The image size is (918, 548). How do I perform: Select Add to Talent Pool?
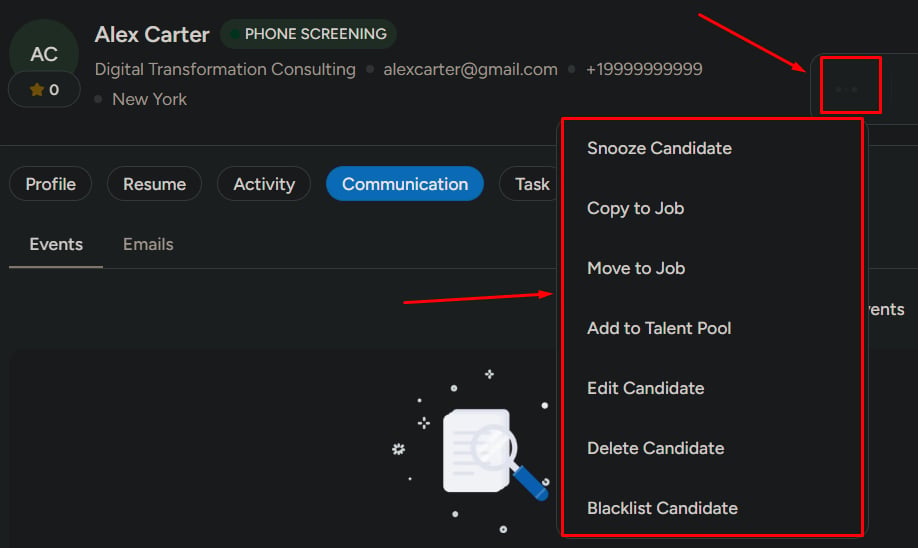pyautogui.click(x=659, y=328)
